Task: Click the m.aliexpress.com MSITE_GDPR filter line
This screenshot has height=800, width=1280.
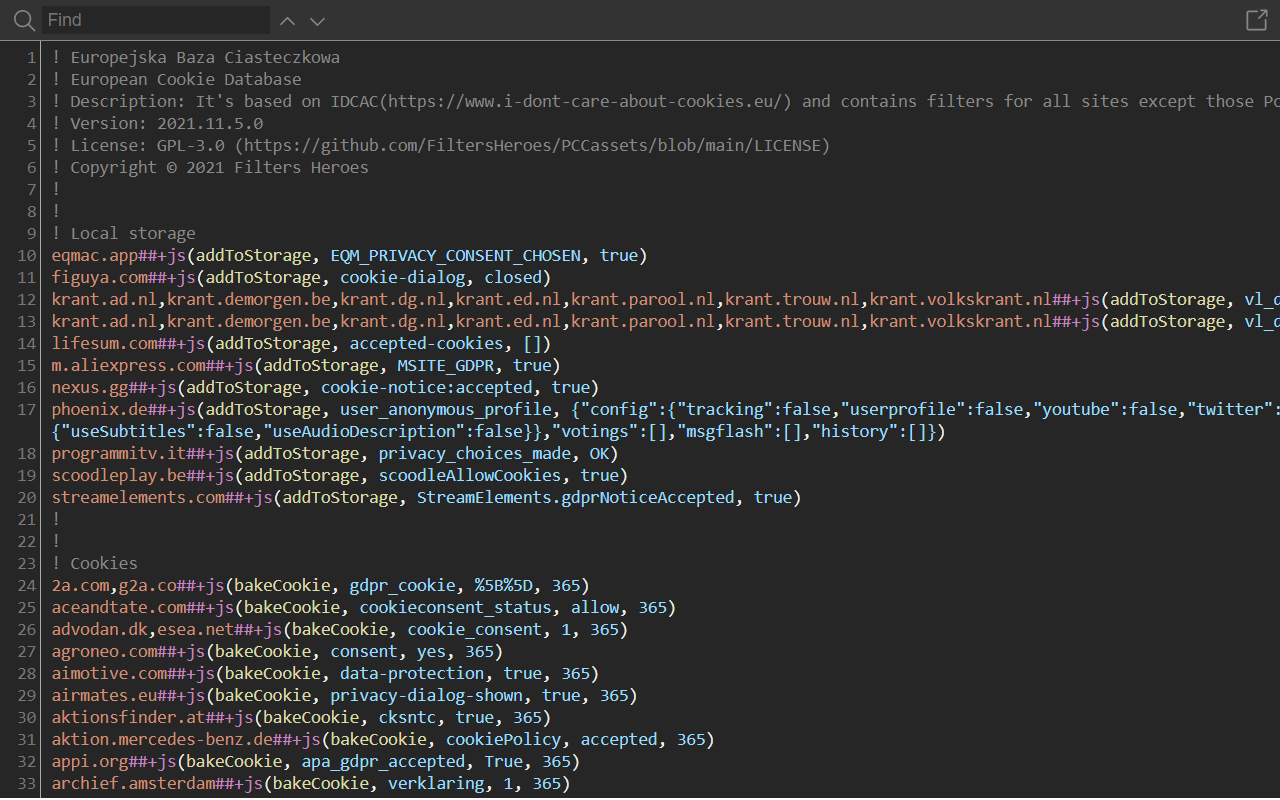Action: click(306, 365)
